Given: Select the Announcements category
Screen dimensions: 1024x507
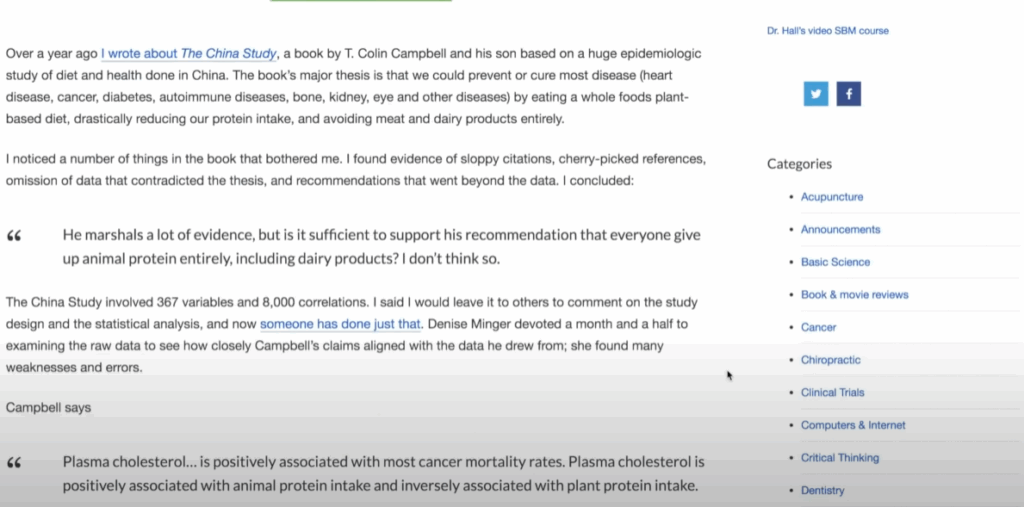Looking at the screenshot, I should (x=840, y=229).
